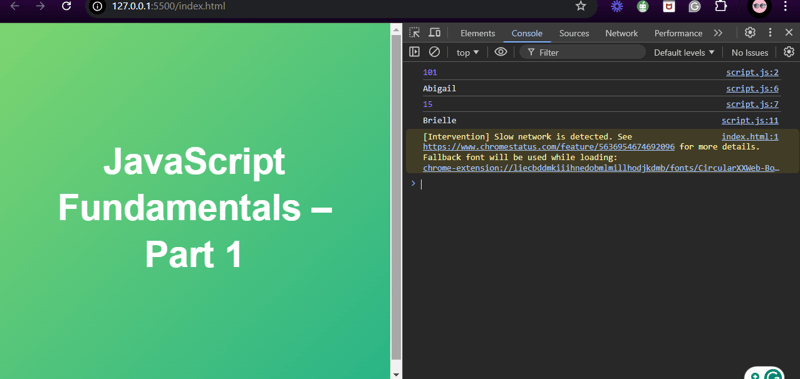
Task: Open DevTools customize three-dot menu
Action: tap(770, 33)
